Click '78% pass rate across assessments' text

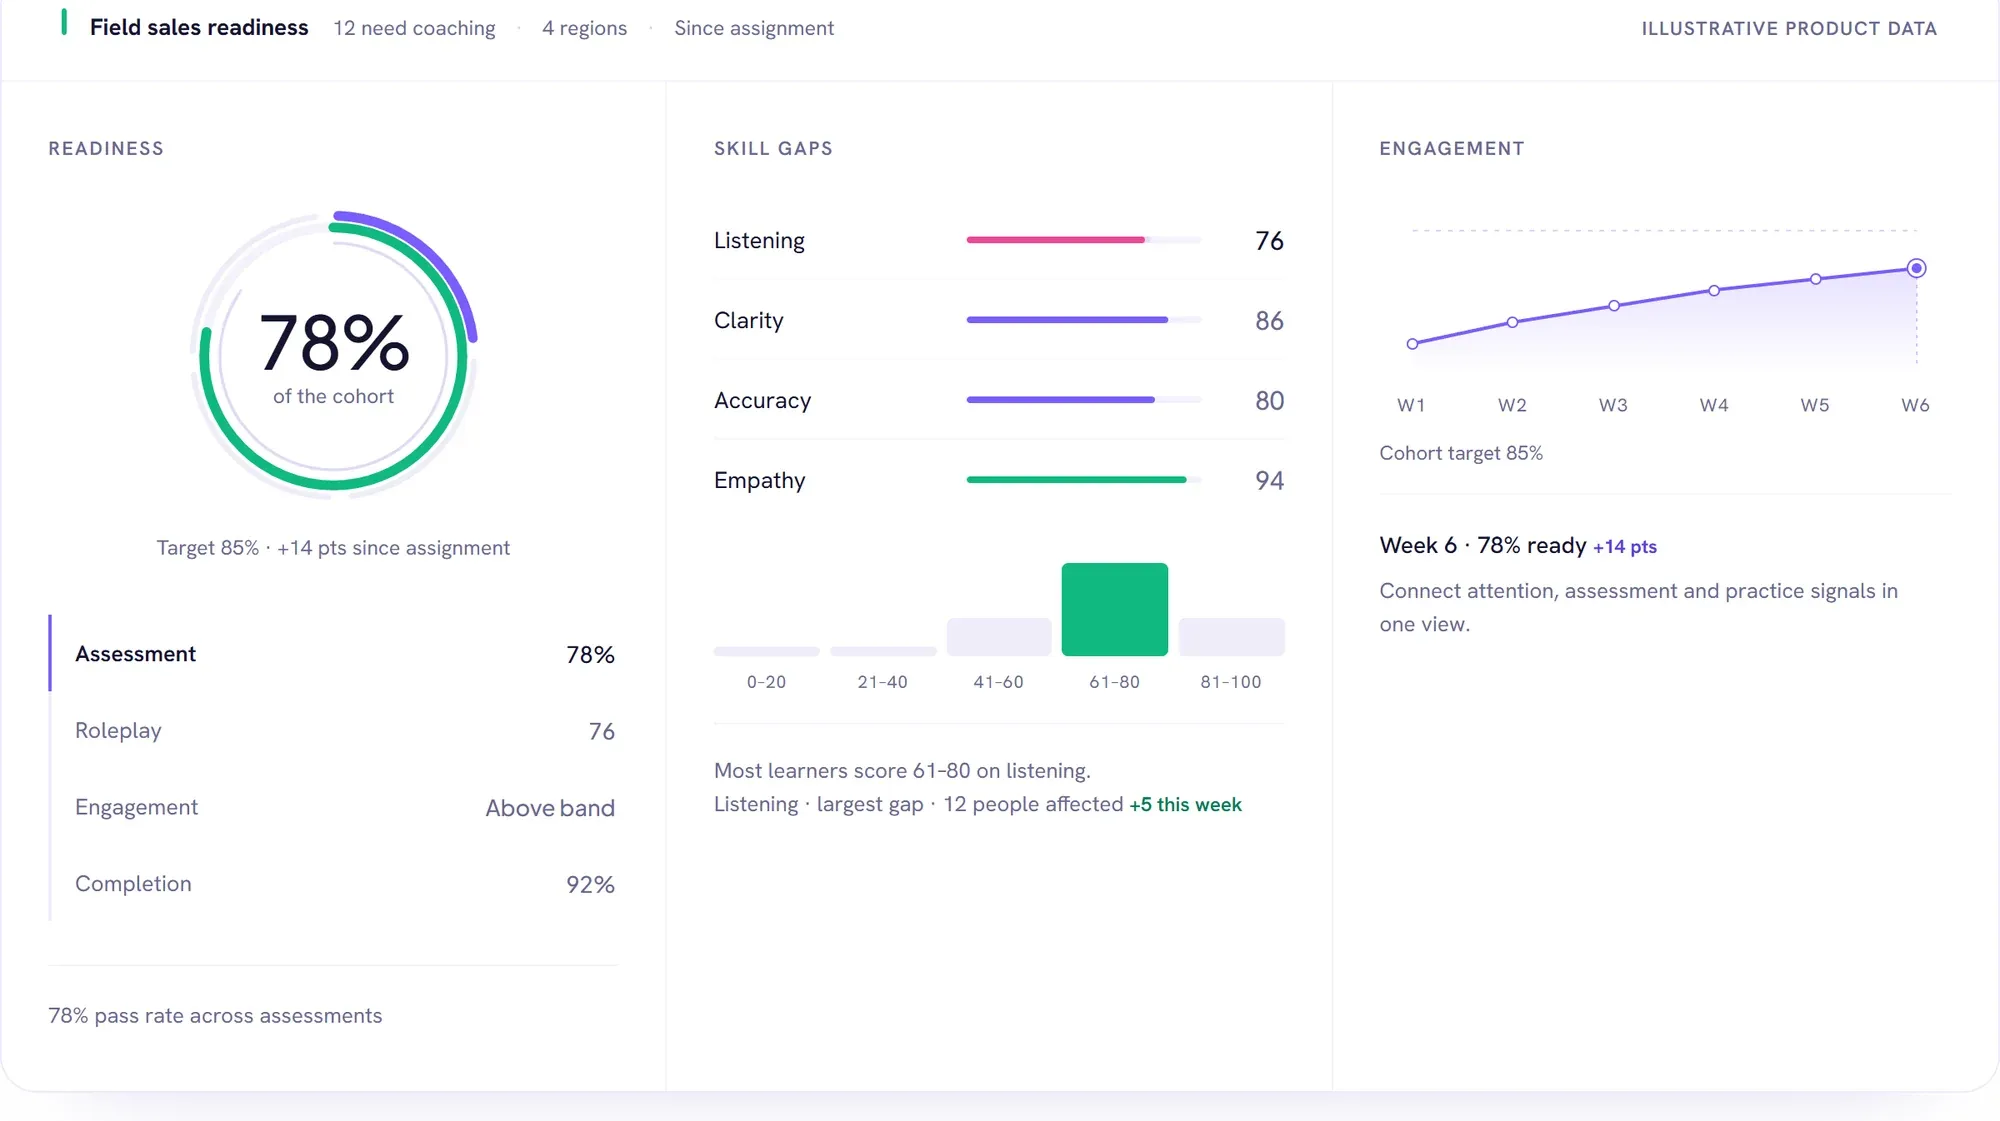click(x=215, y=1016)
